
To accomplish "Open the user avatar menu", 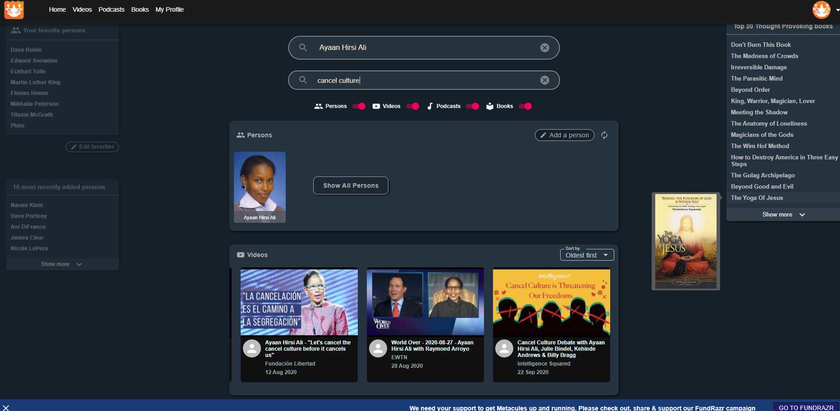I will click(x=821, y=10).
